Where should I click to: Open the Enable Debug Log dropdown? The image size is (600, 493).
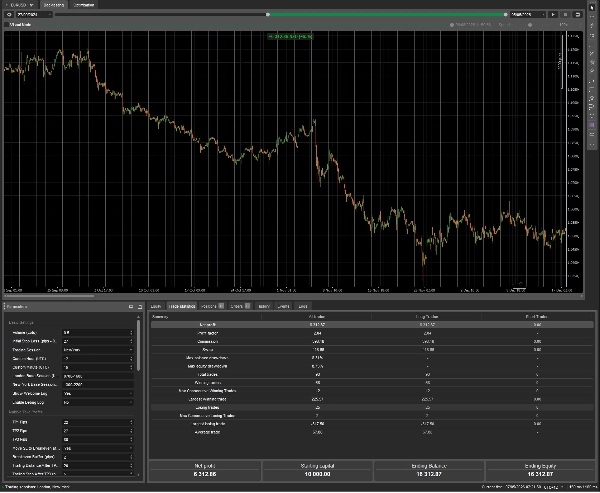pos(98,403)
